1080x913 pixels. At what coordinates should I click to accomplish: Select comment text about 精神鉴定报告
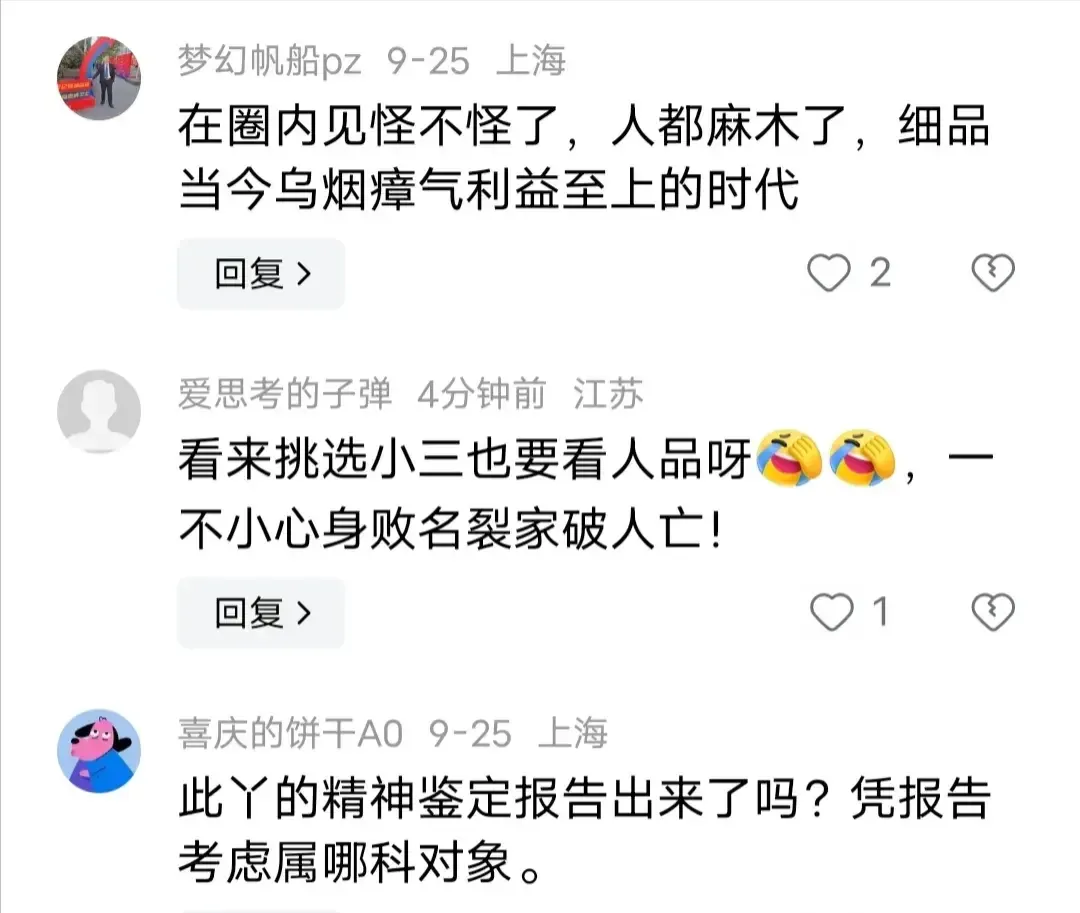click(584, 830)
